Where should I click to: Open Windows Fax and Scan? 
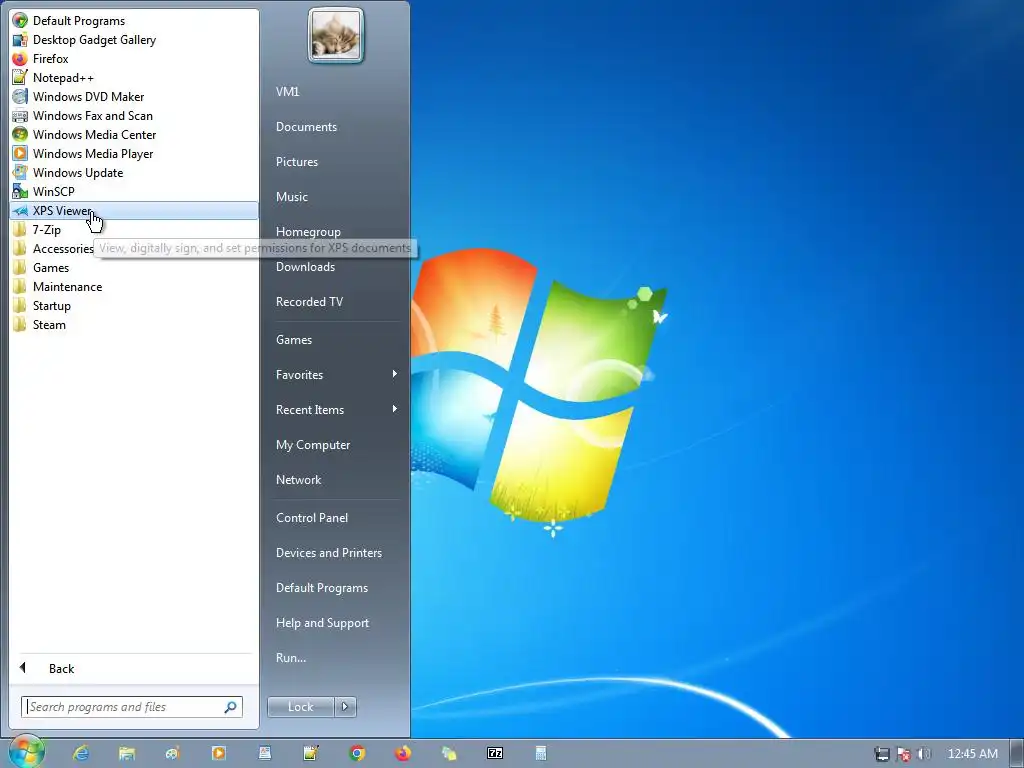pos(134,116)
